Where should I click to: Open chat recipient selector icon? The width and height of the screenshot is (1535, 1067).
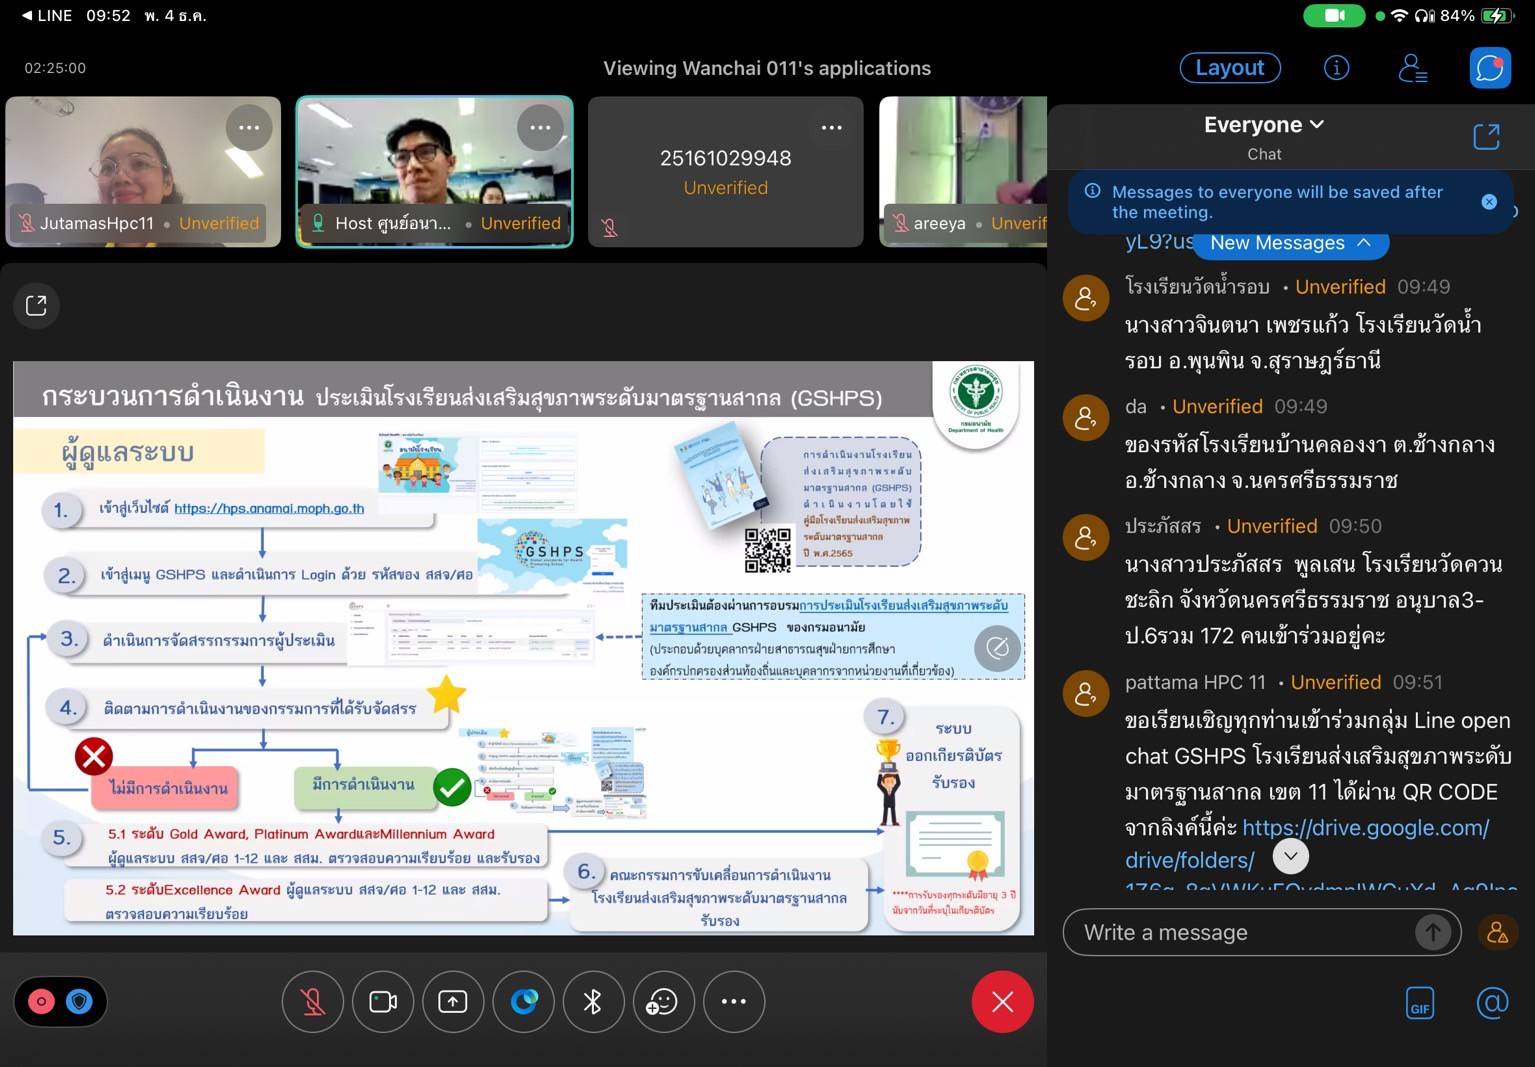click(x=1497, y=932)
